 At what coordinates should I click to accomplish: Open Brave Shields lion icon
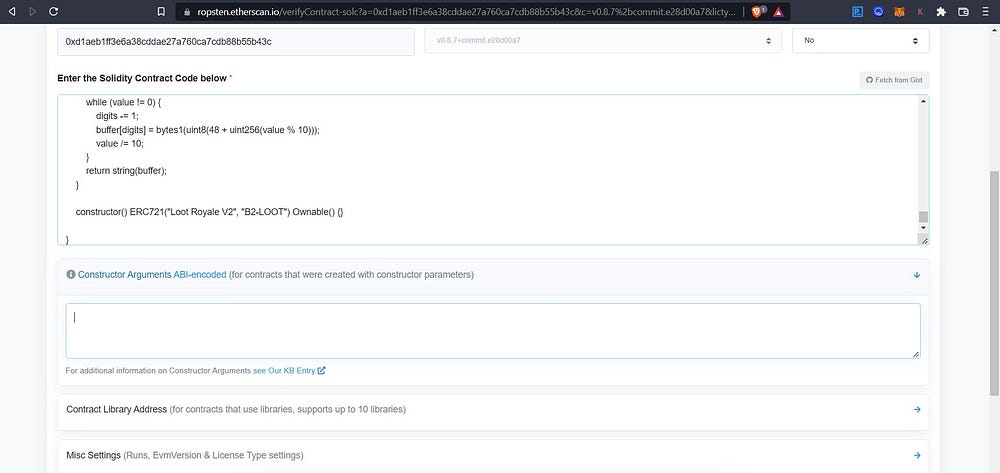coord(757,11)
